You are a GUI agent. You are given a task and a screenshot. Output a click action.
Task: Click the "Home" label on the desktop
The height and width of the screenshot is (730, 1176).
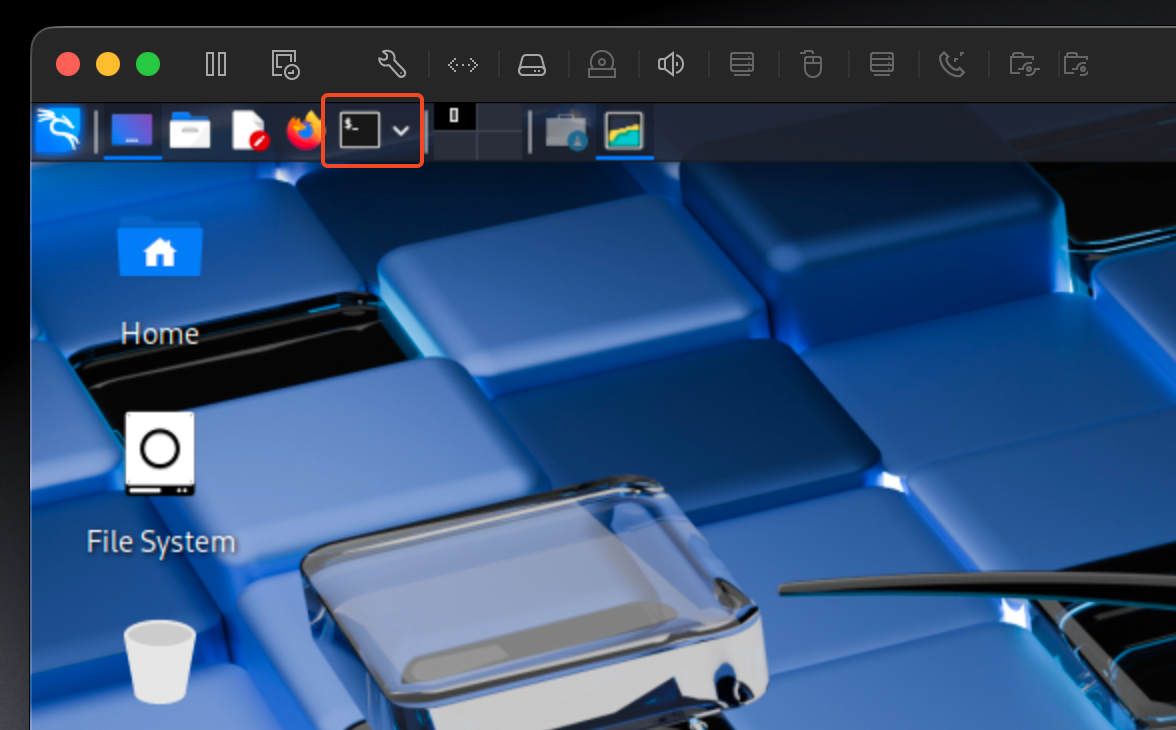point(160,334)
